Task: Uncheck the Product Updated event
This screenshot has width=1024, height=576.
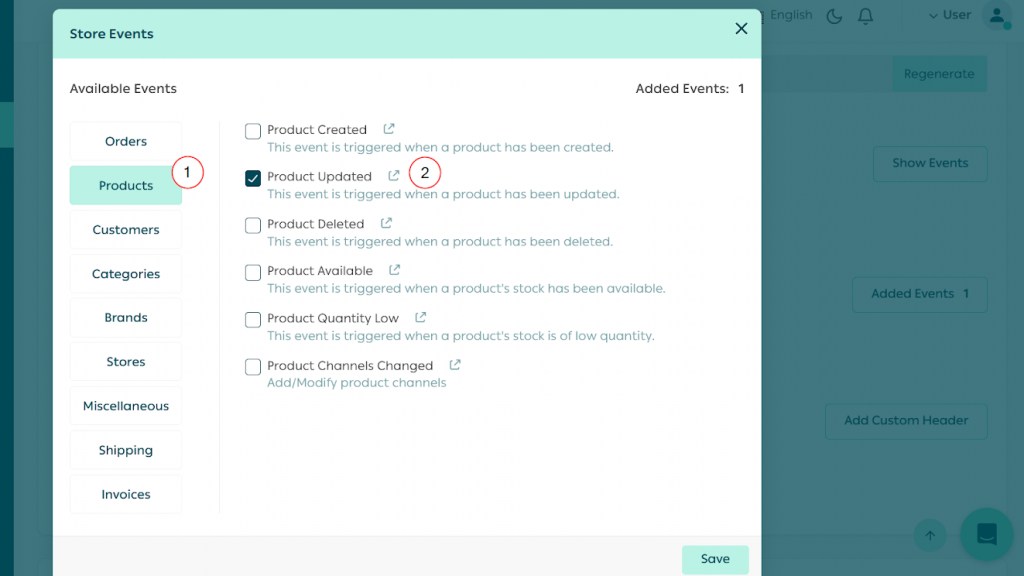Action: (253, 178)
